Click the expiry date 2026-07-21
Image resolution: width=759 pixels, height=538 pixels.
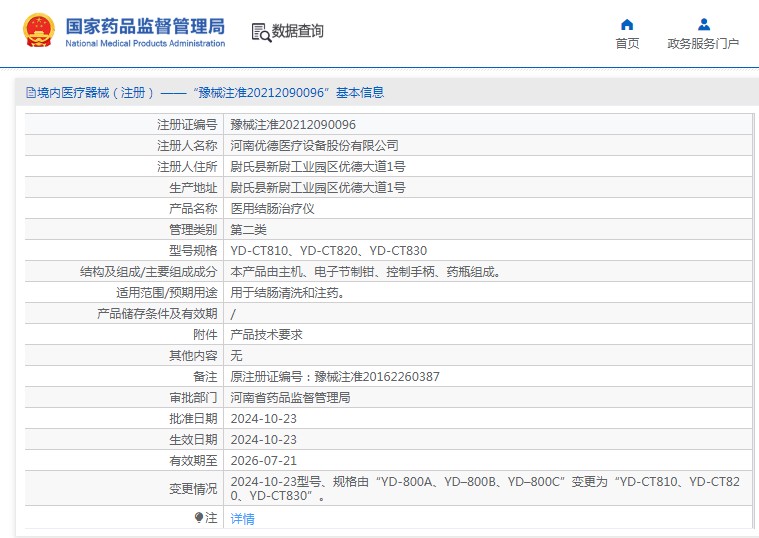click(x=264, y=461)
